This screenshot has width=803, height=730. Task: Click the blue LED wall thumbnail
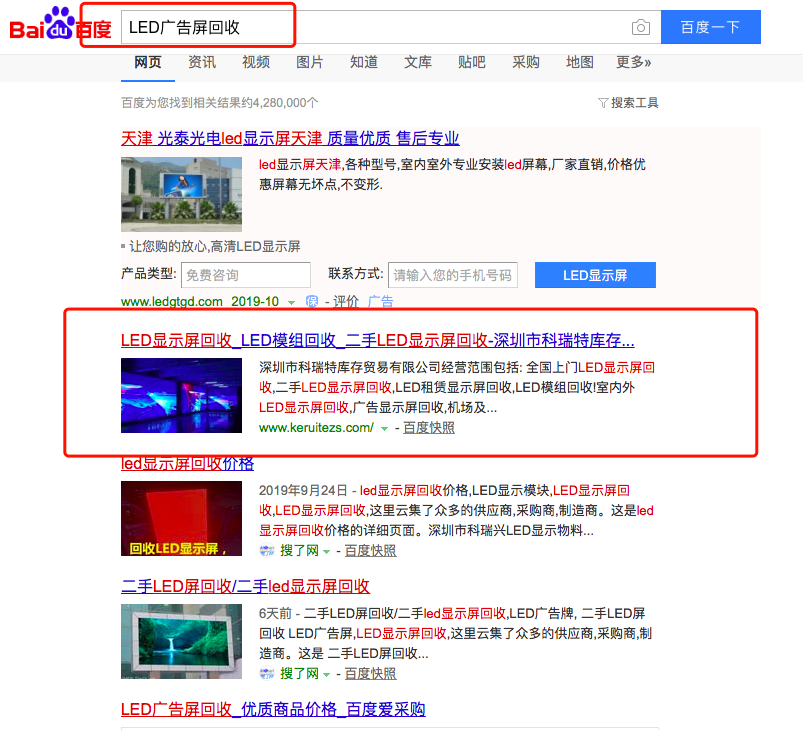point(181,395)
